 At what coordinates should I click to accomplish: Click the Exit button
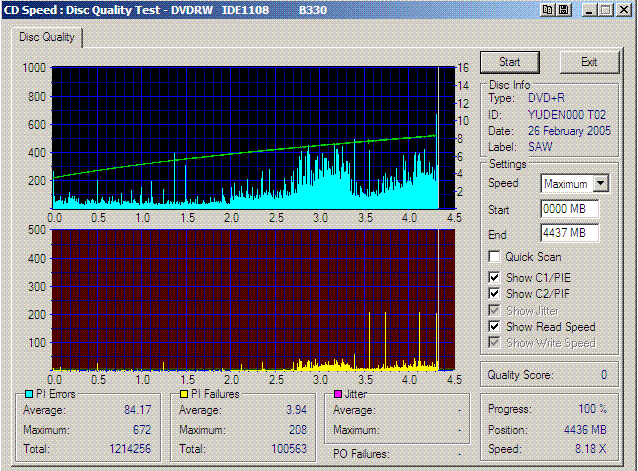click(589, 62)
